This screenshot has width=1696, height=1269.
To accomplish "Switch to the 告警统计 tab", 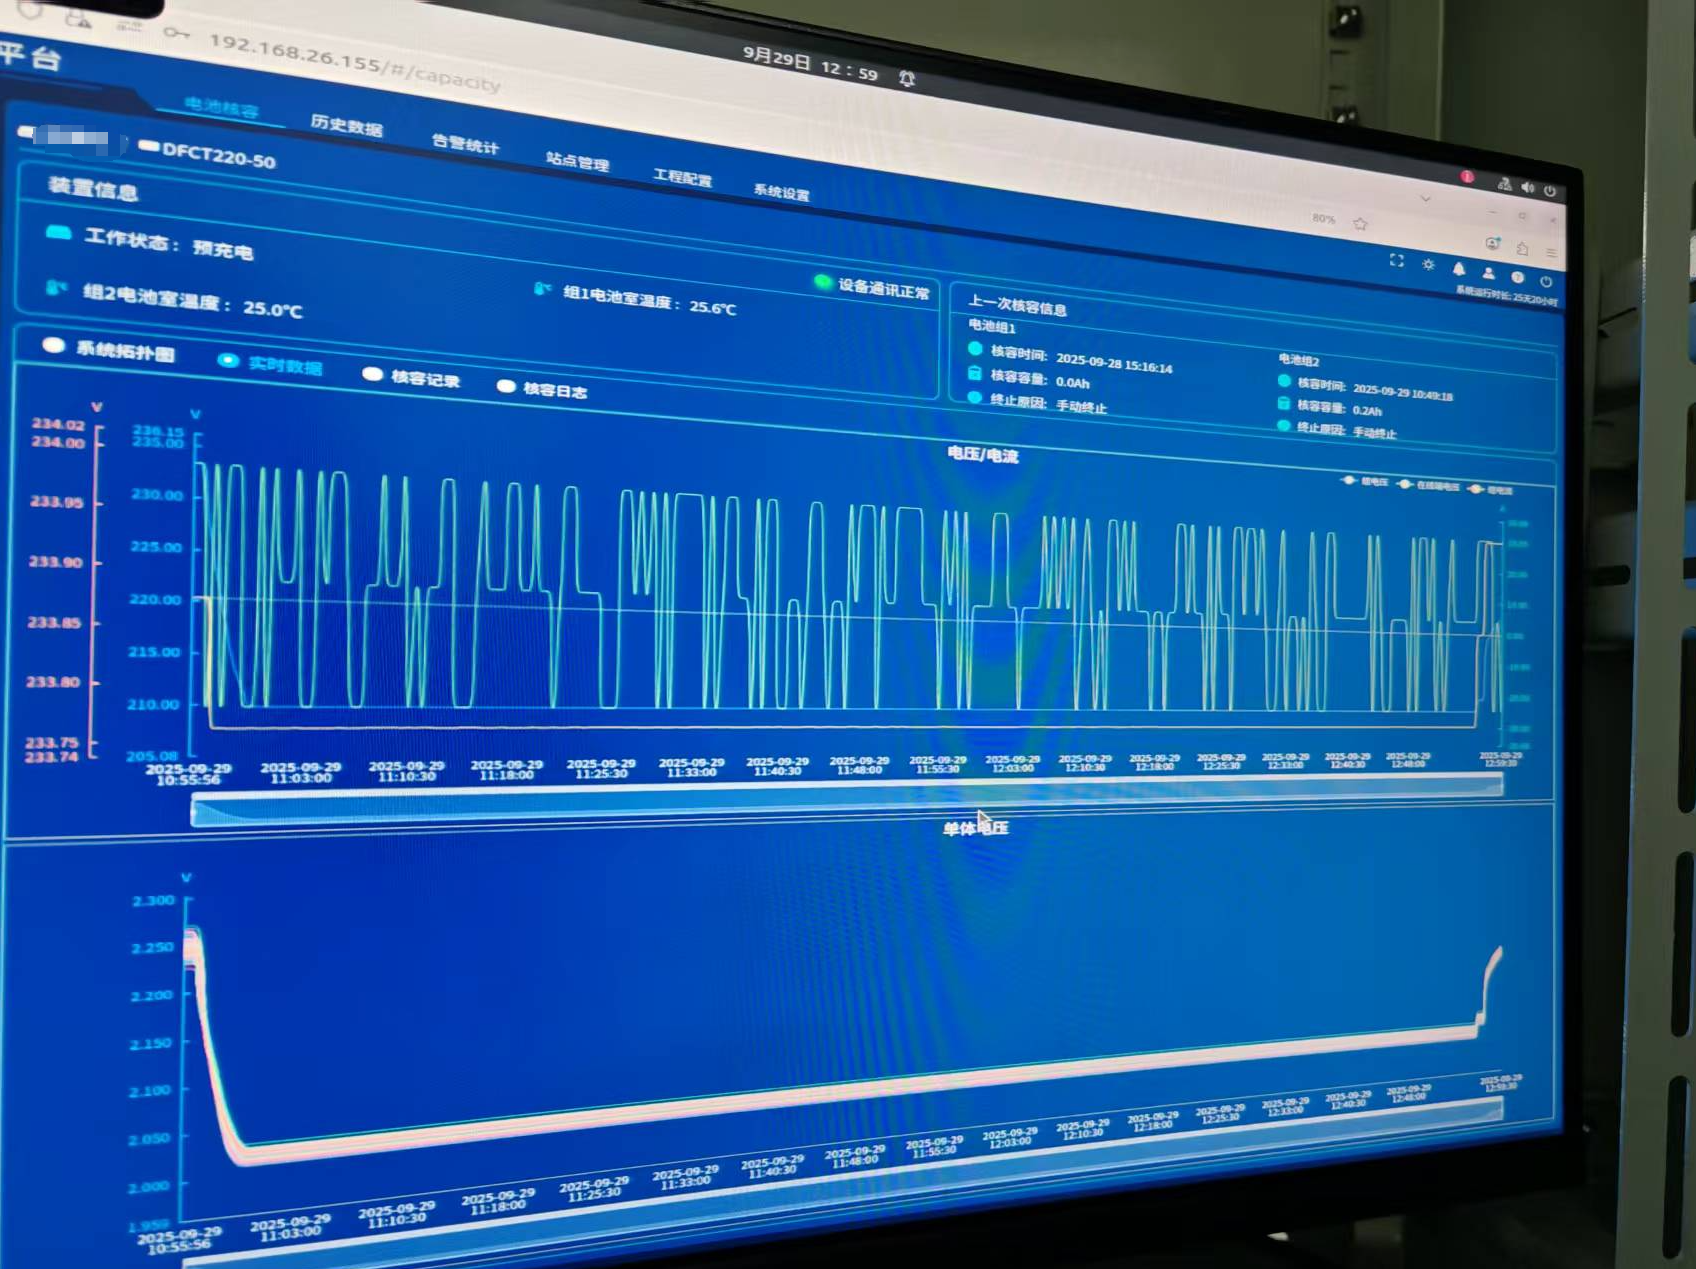I will point(465,144).
